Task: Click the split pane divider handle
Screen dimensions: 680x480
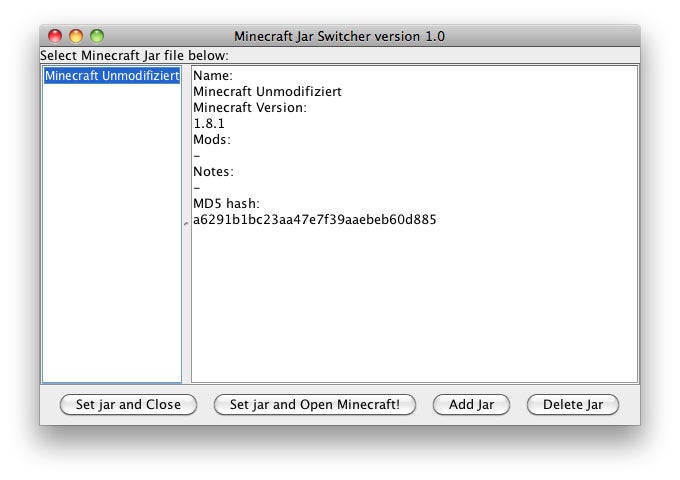Action: tap(186, 224)
